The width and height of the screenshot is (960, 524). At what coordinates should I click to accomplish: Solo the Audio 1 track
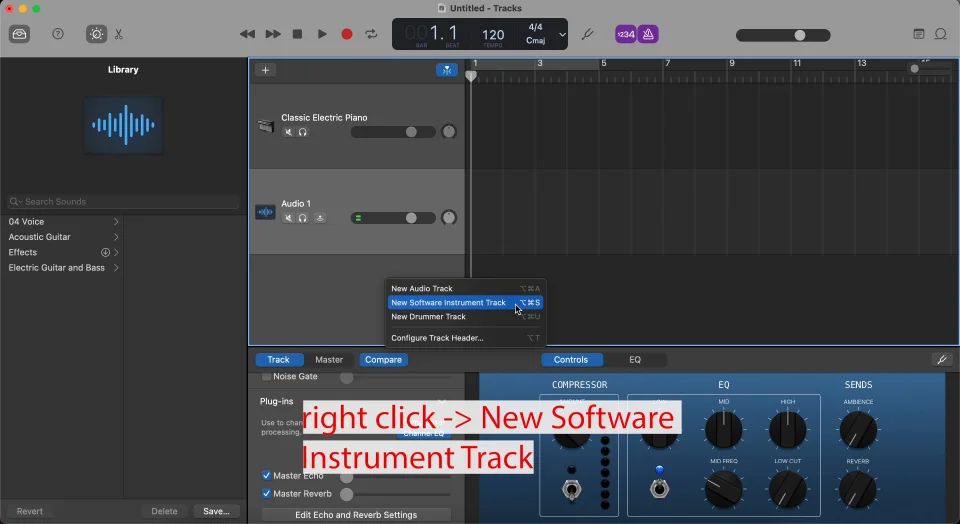(x=302, y=218)
